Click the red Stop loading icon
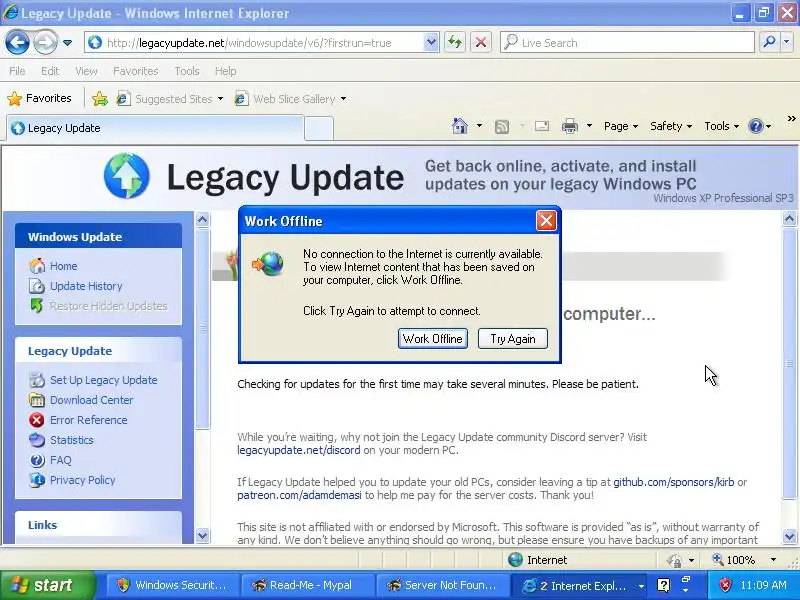The image size is (800, 600). pyautogui.click(x=481, y=43)
